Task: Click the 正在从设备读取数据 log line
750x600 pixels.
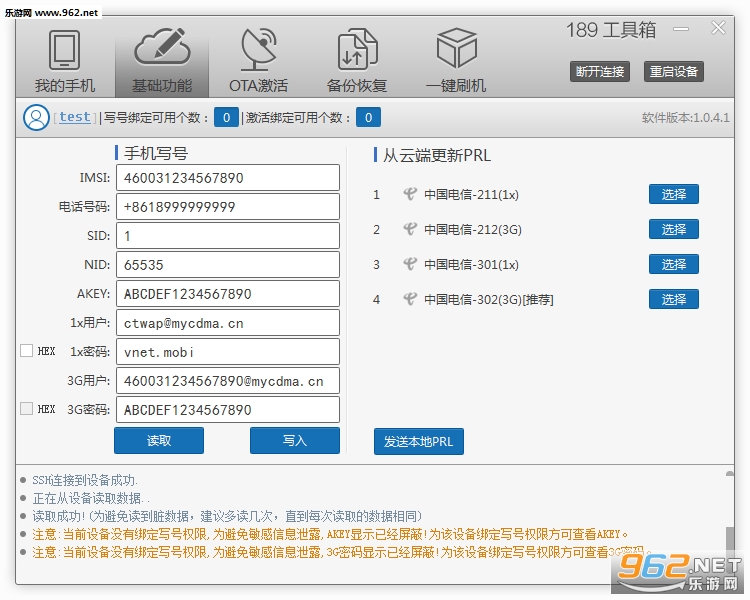Action: pyautogui.click(x=91, y=498)
